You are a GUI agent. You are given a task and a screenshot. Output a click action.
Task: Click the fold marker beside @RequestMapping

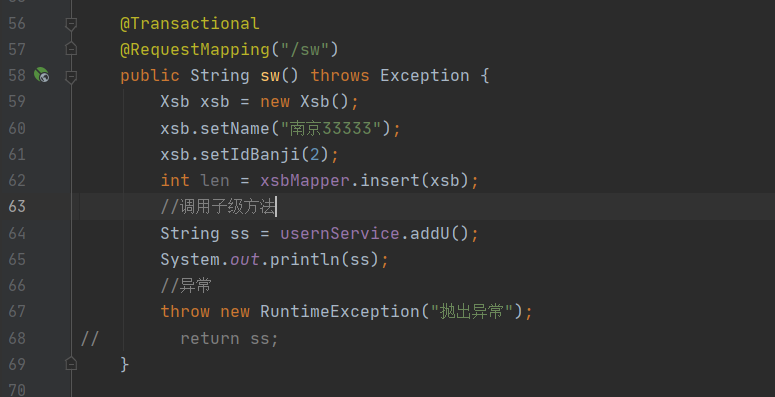71,49
